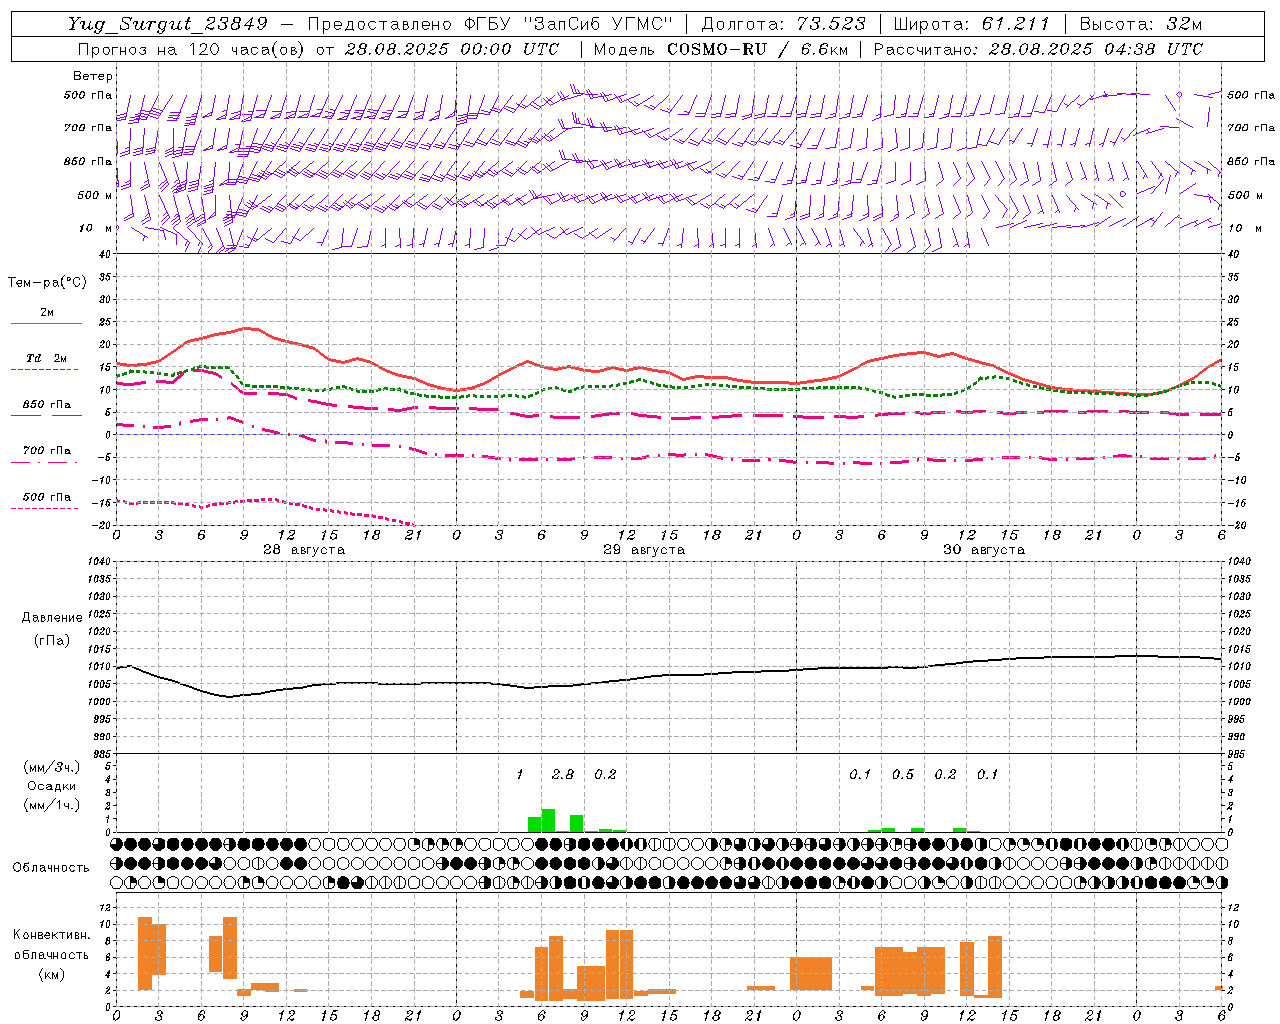Click the Прогноз на 120 часа(ов) text
This screenshot has width=1280, height=1024.
pos(192,49)
